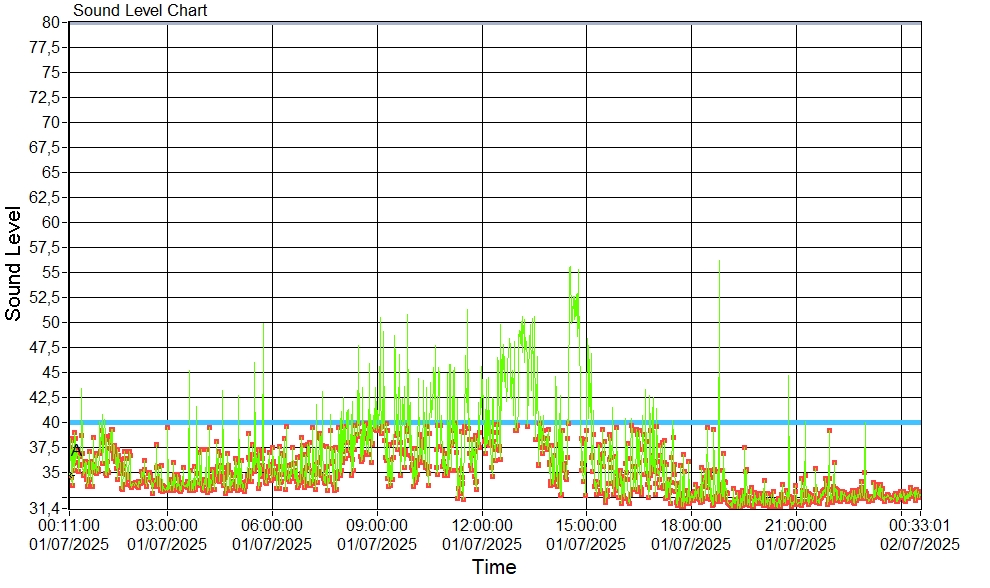Click the 12:00:00 time axis label
990x588 pixels.
(482, 524)
